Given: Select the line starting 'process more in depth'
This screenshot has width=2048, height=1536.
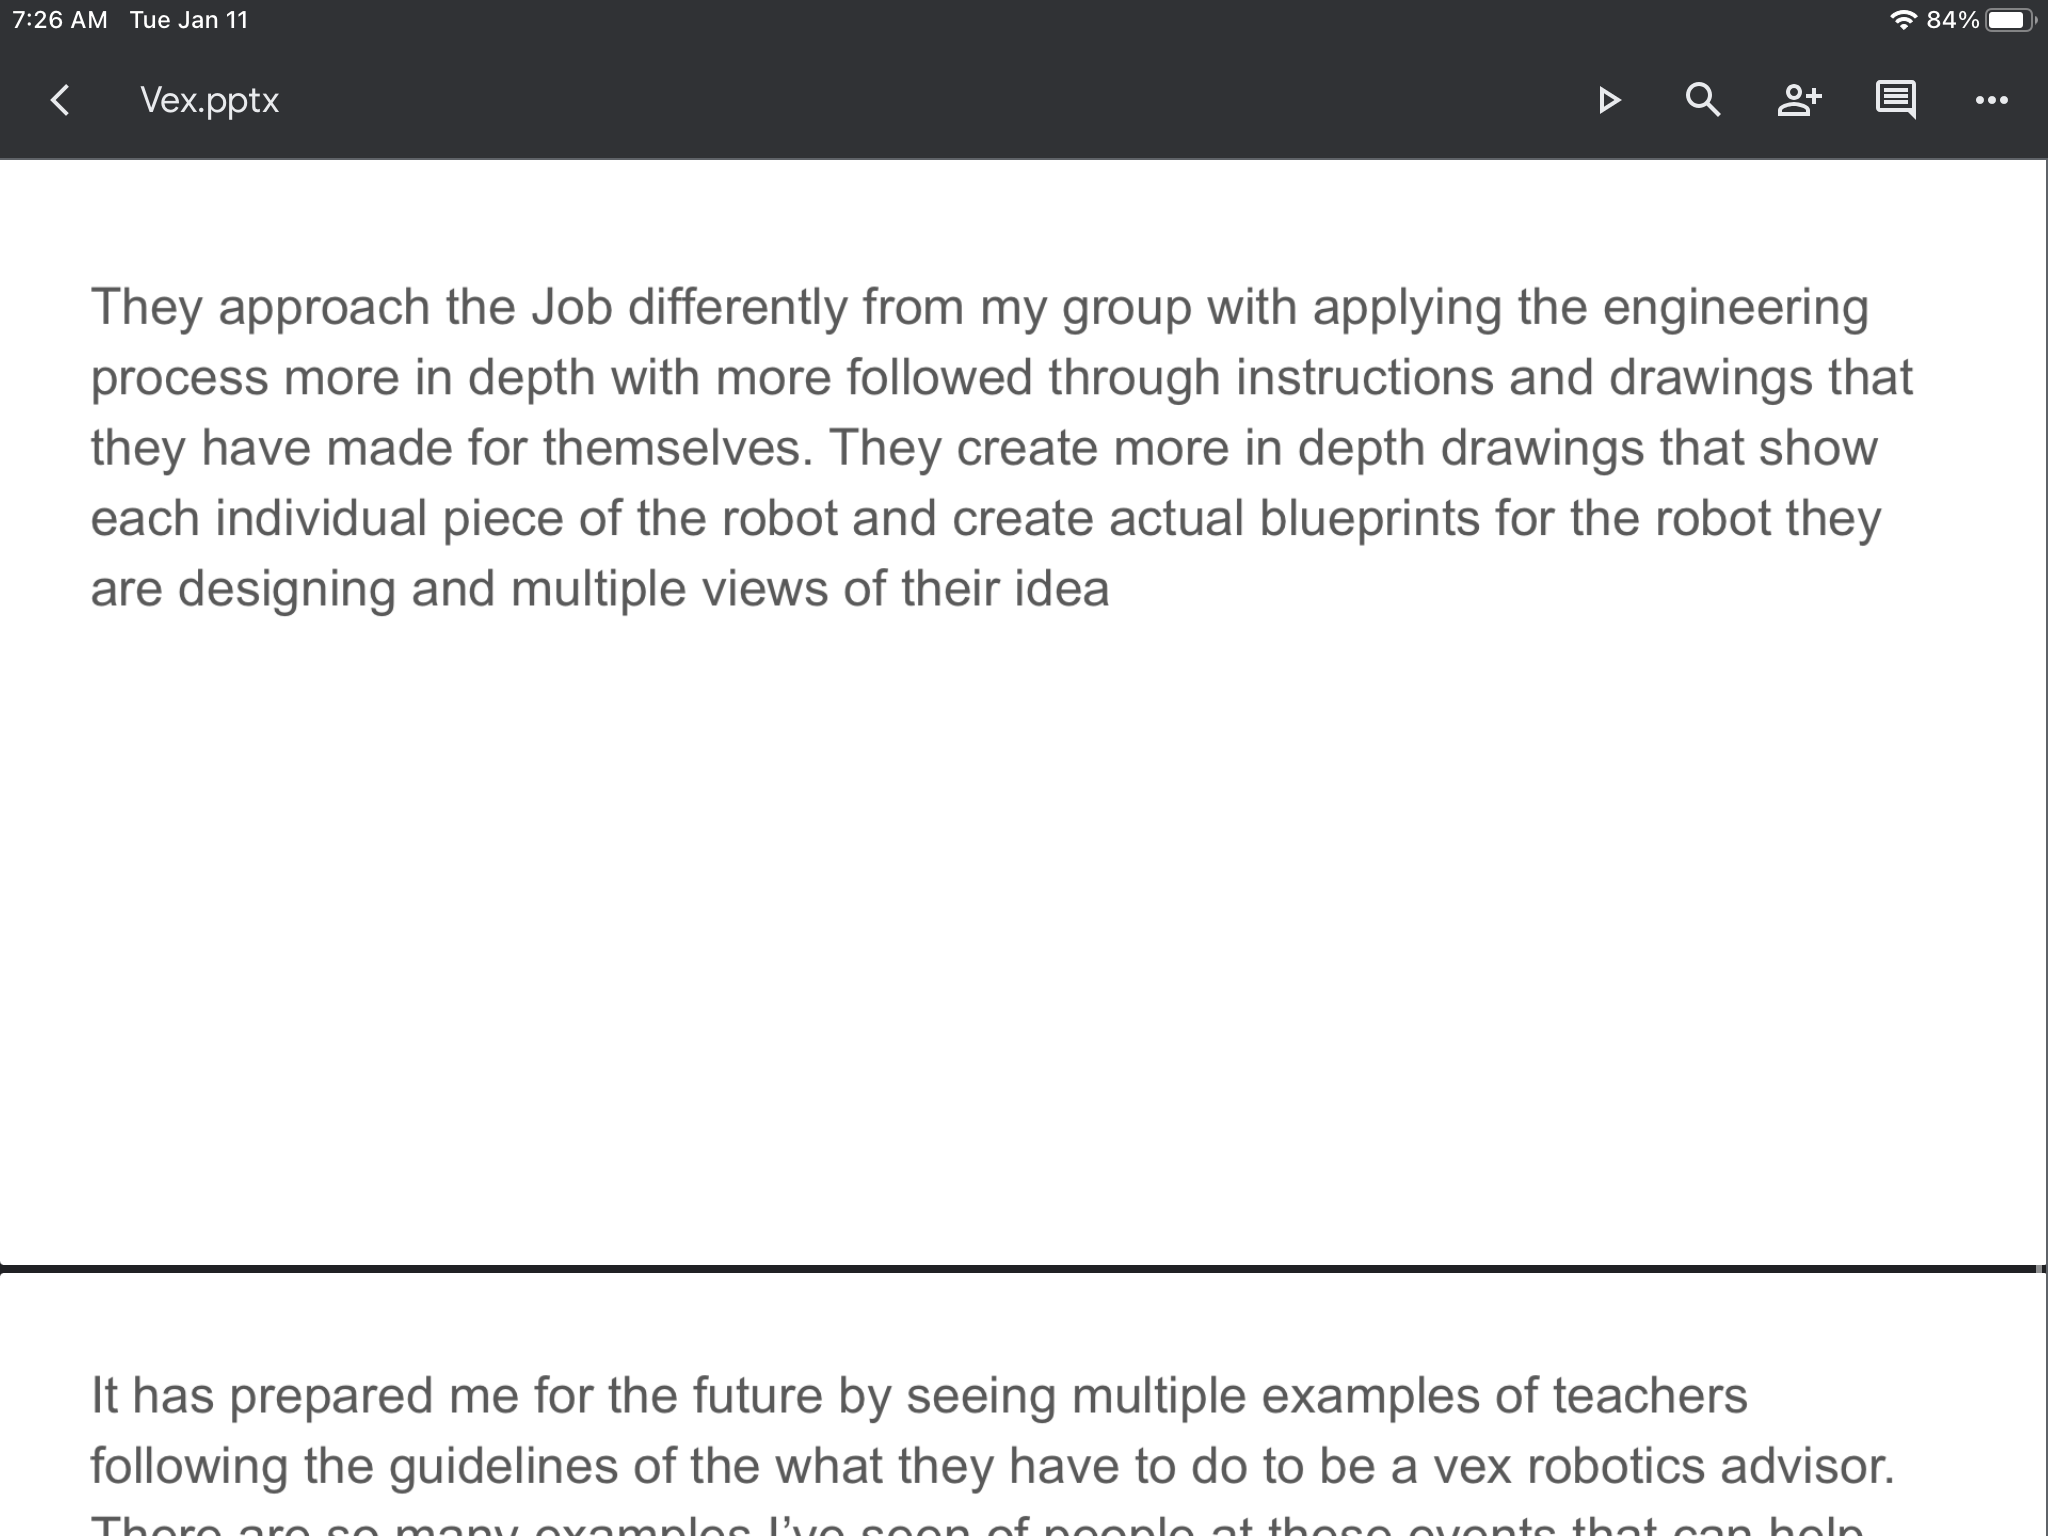Looking at the screenshot, I should click(x=1002, y=378).
